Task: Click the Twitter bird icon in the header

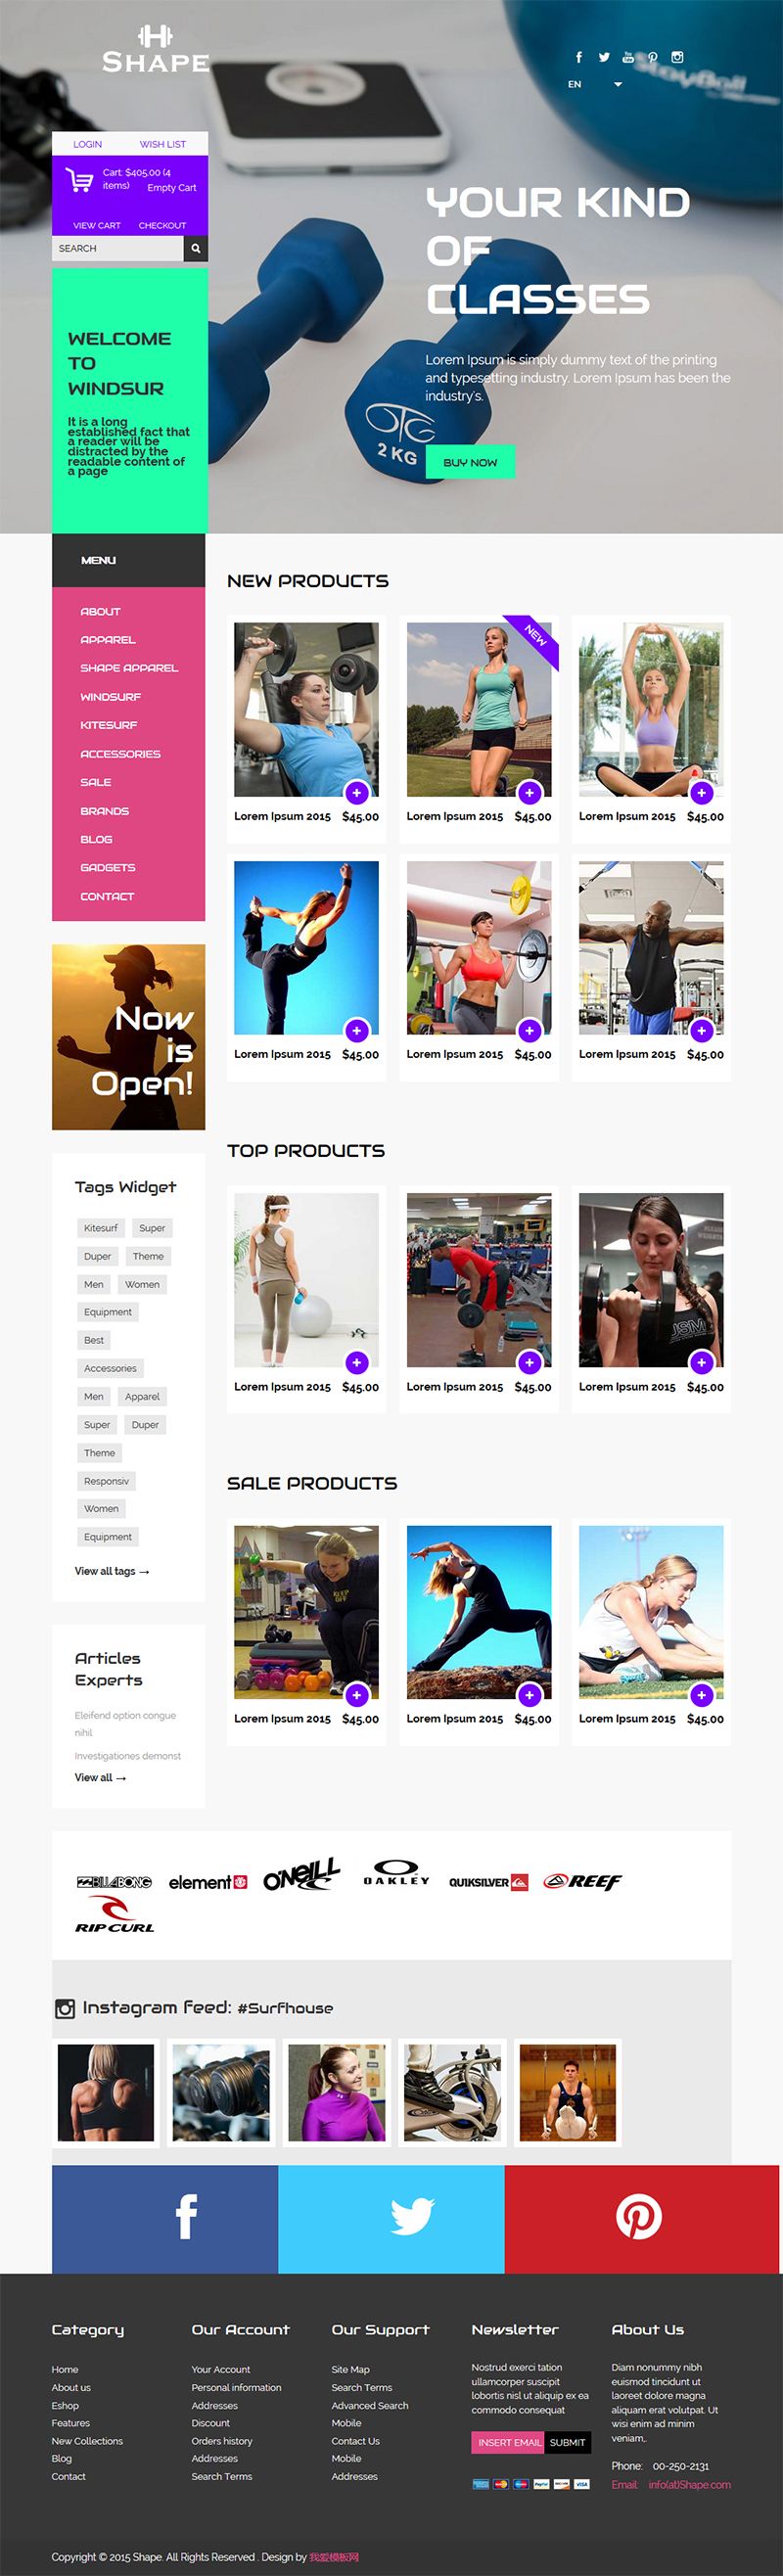Action: click(x=604, y=57)
